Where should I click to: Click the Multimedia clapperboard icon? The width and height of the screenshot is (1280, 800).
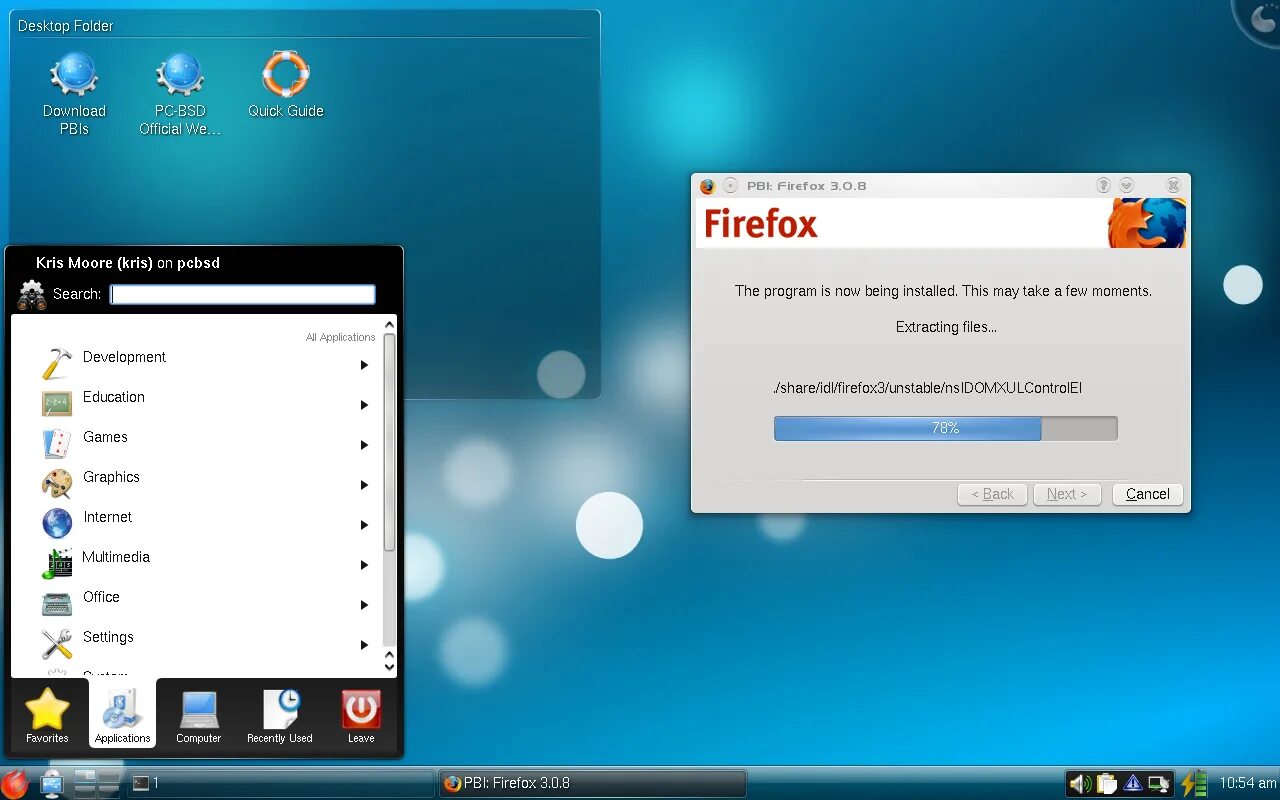point(57,564)
